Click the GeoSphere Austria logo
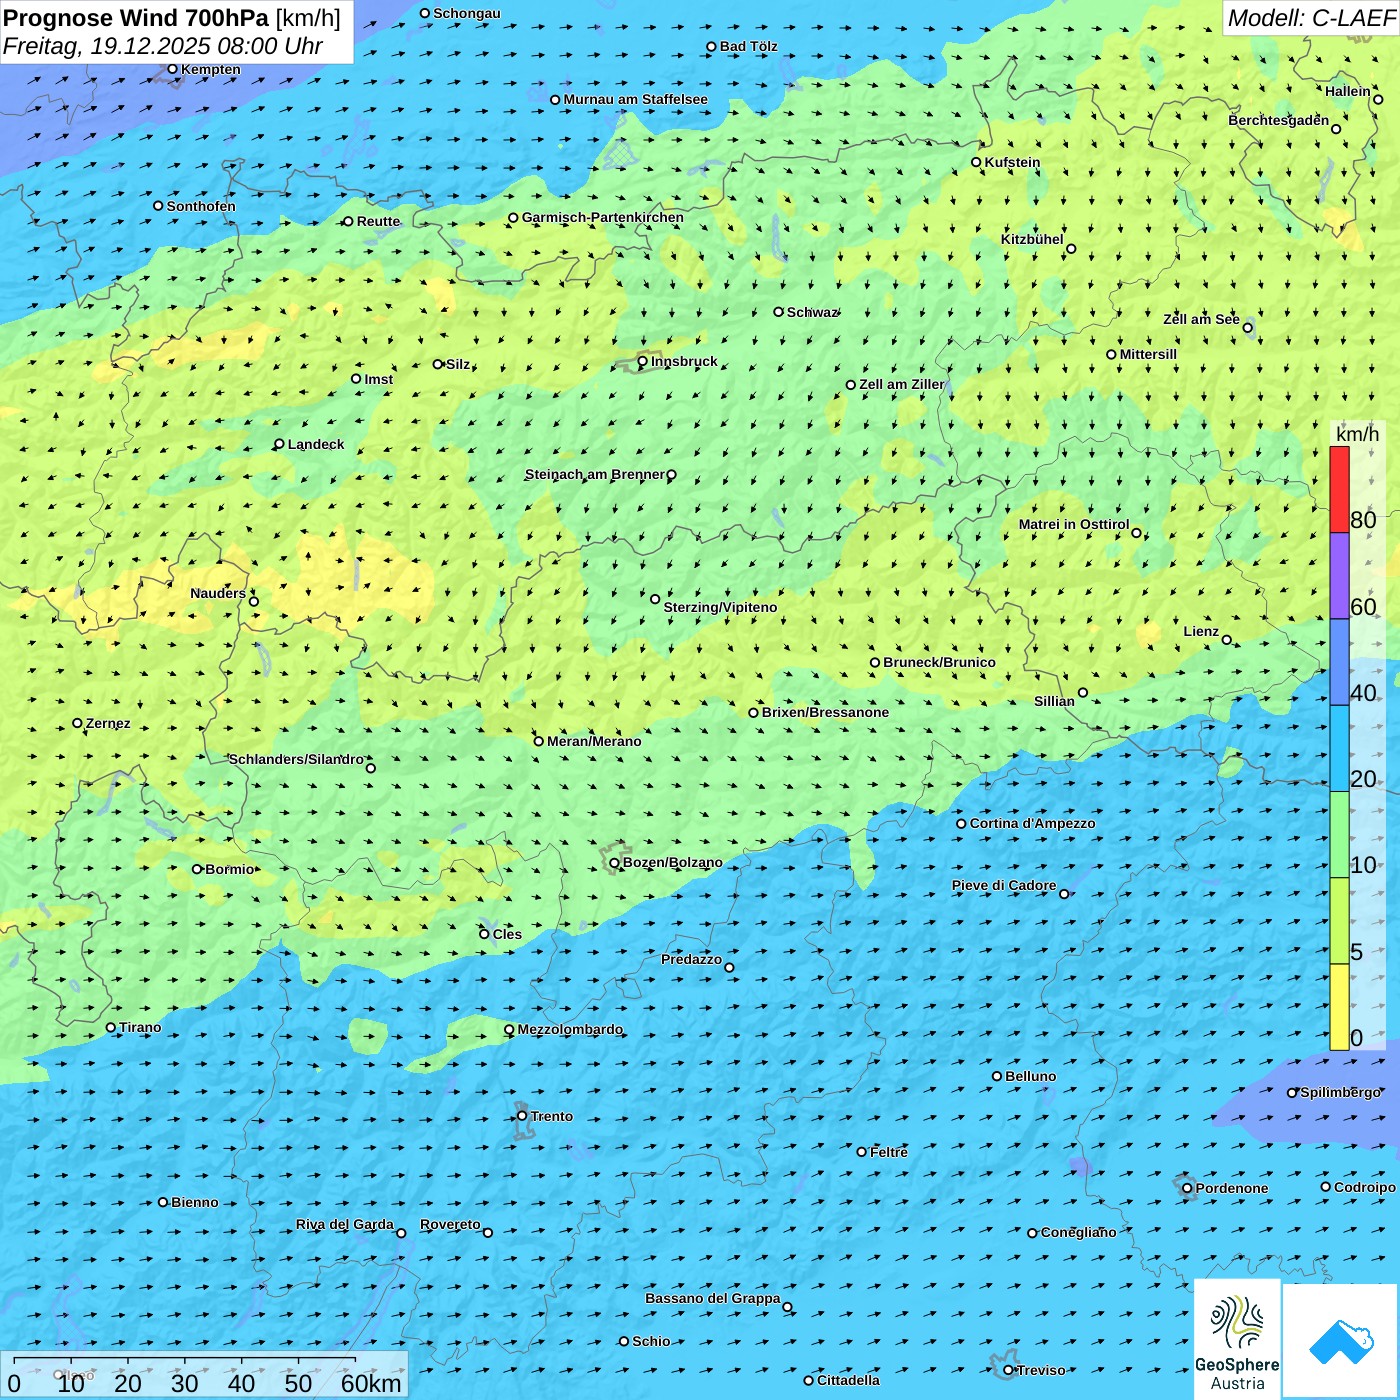The image size is (1400, 1400). pos(1237,1340)
